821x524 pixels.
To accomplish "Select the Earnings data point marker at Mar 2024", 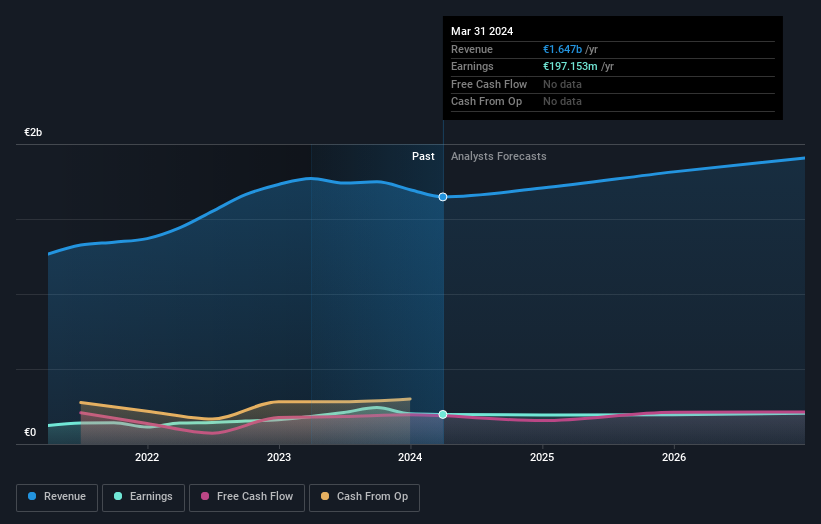I will pos(443,415).
